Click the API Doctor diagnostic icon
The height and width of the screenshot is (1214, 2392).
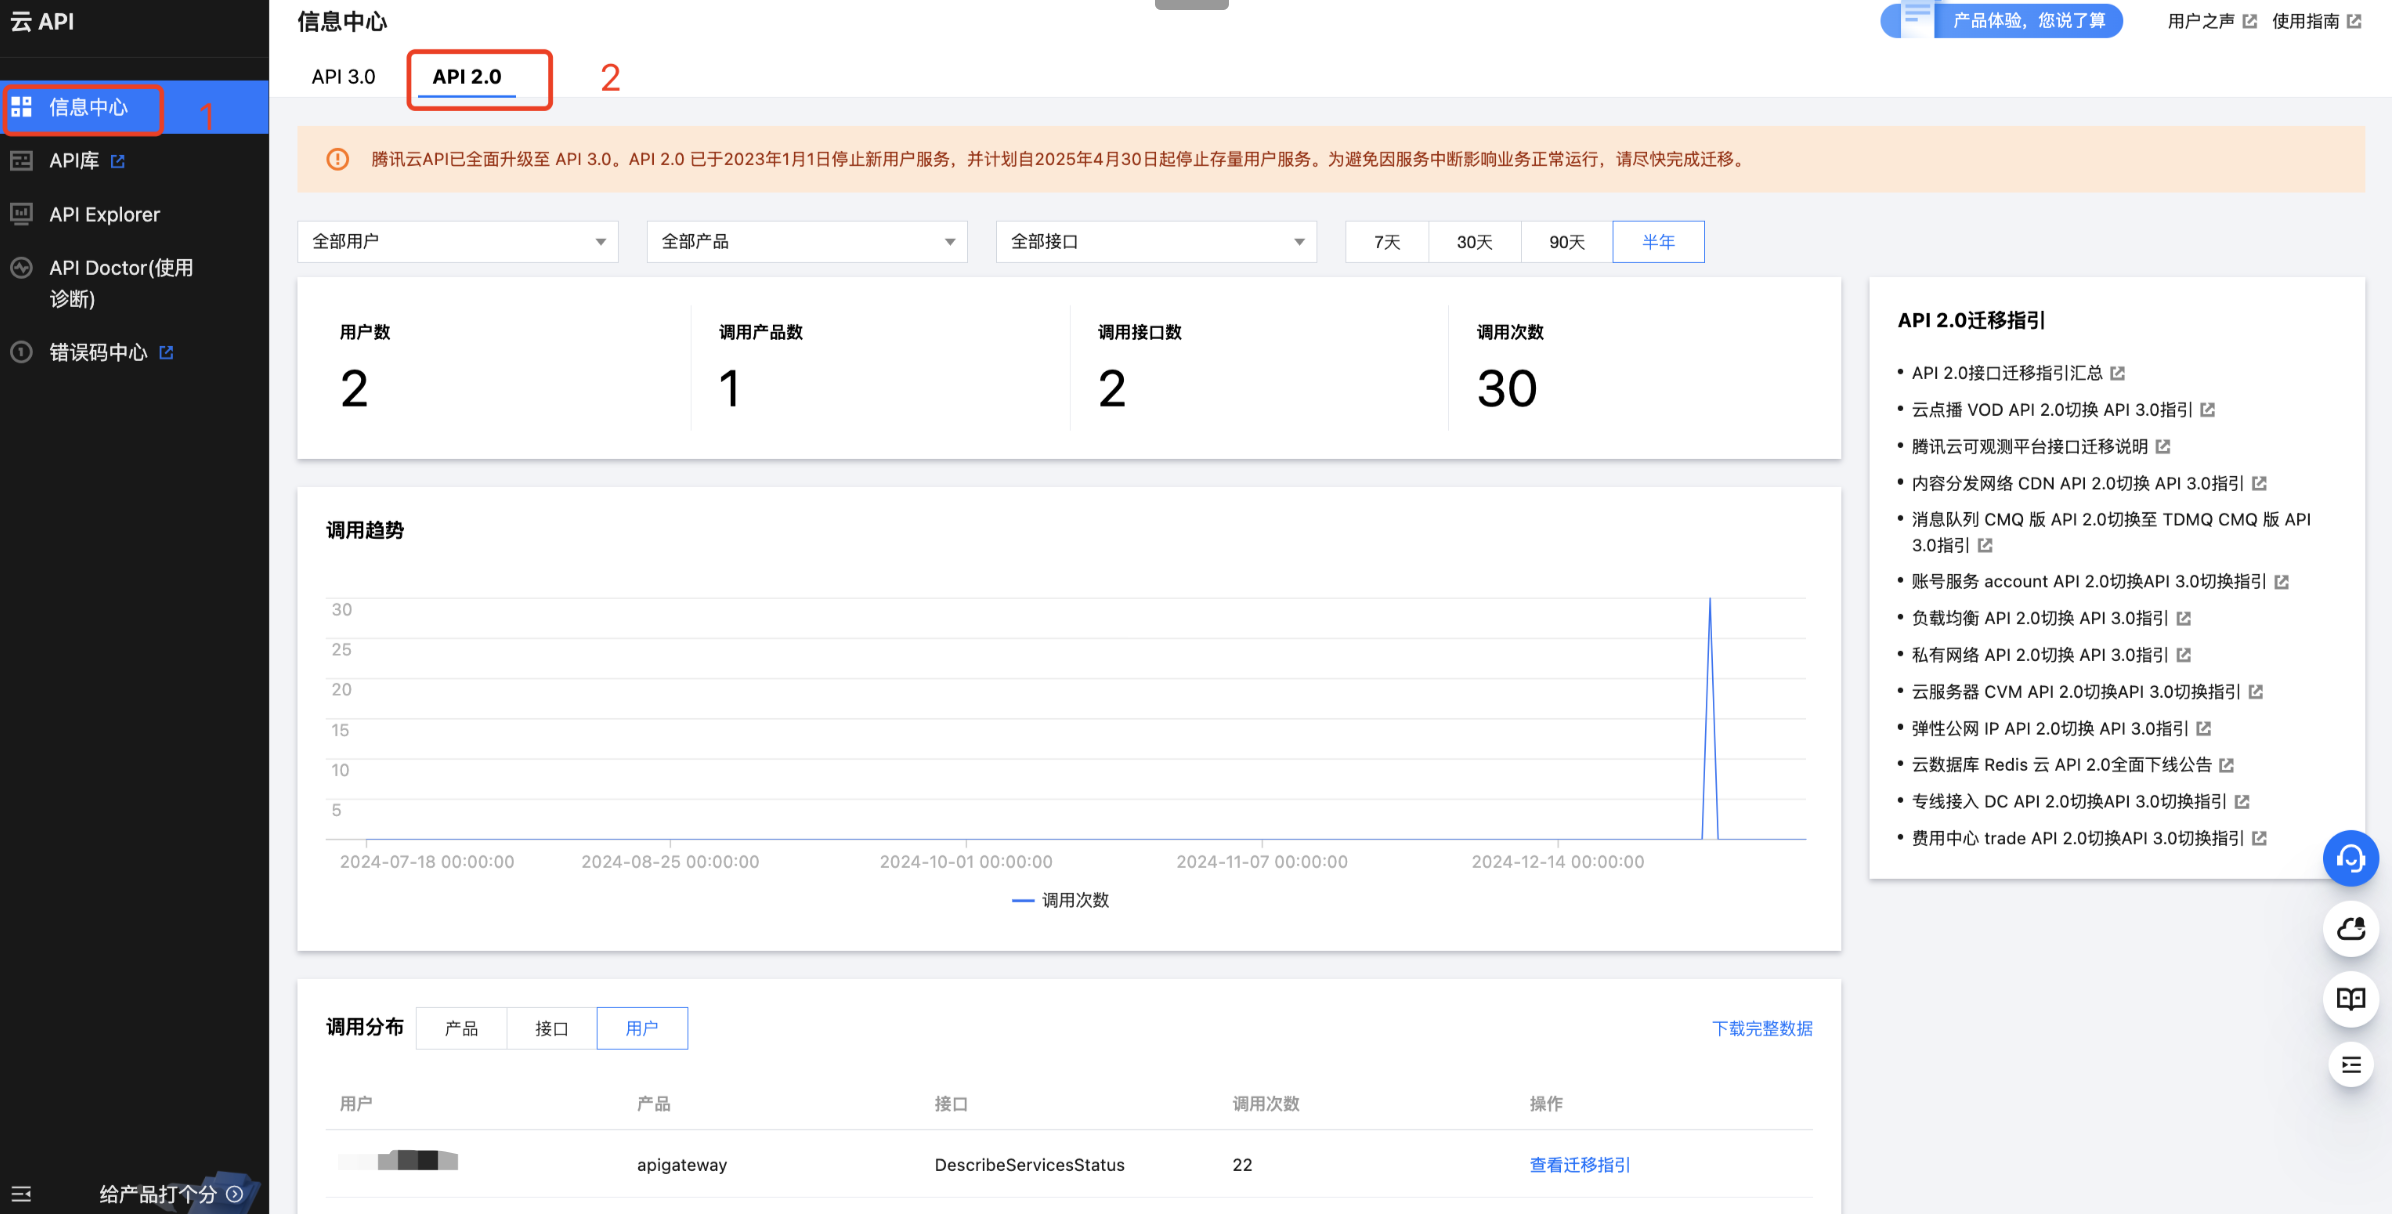(21, 268)
